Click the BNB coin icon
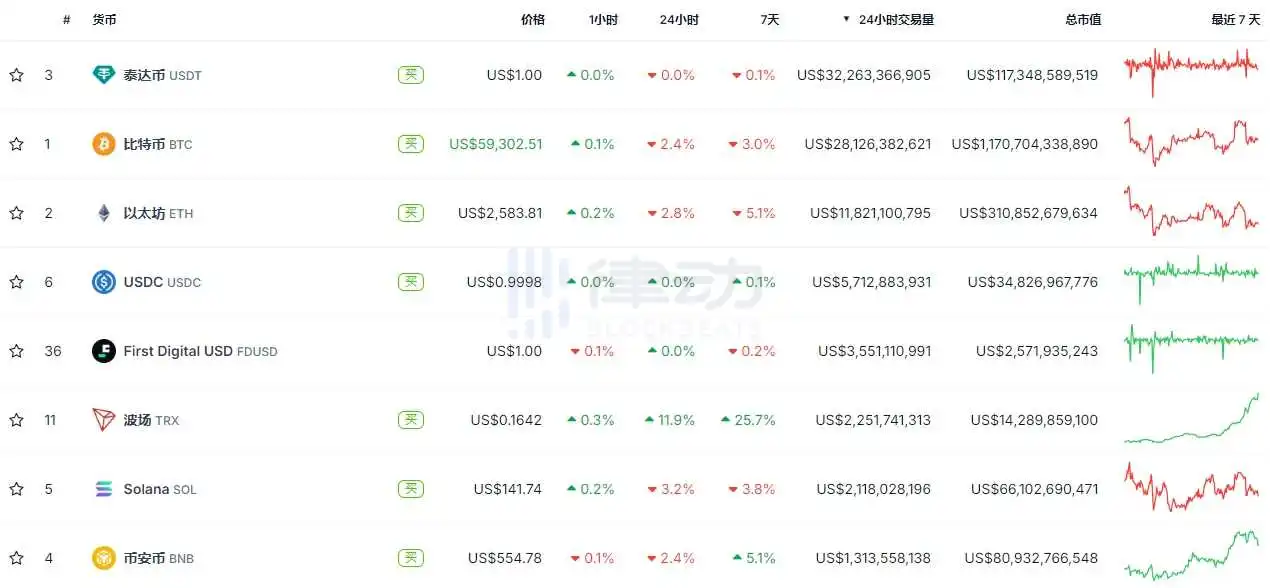This screenshot has width=1270, height=588. [x=104, y=558]
